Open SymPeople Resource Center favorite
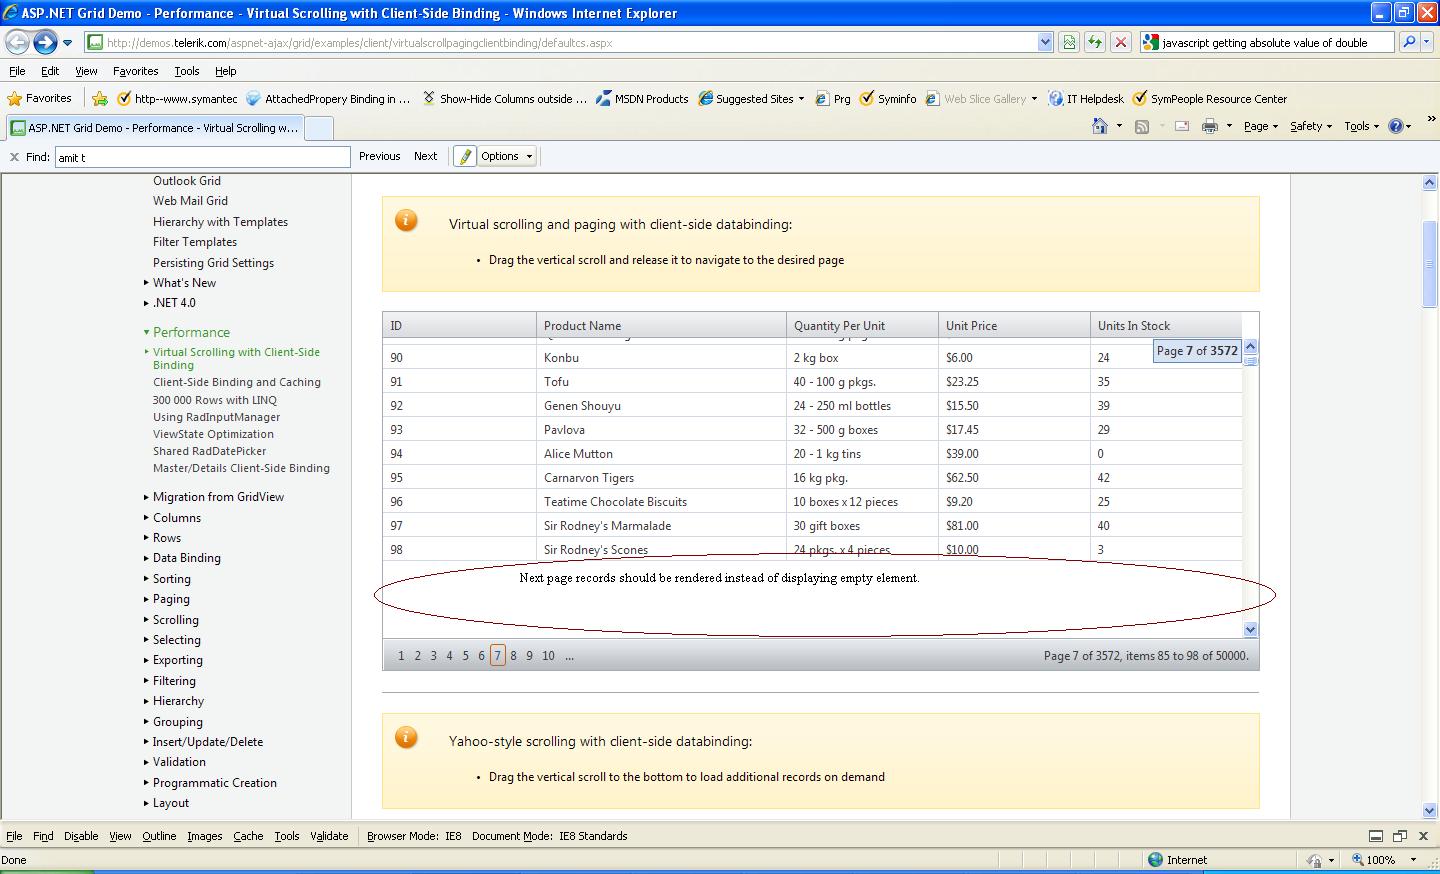 point(1210,98)
